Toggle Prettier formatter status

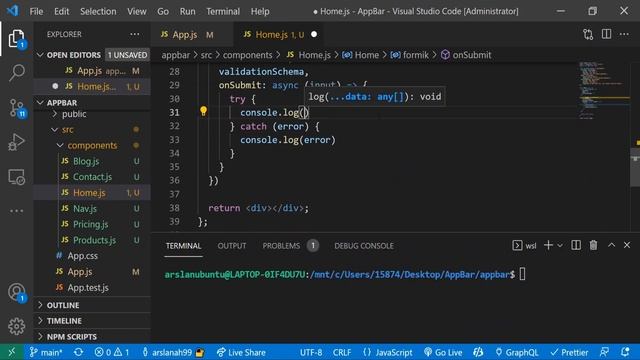(x=569, y=352)
